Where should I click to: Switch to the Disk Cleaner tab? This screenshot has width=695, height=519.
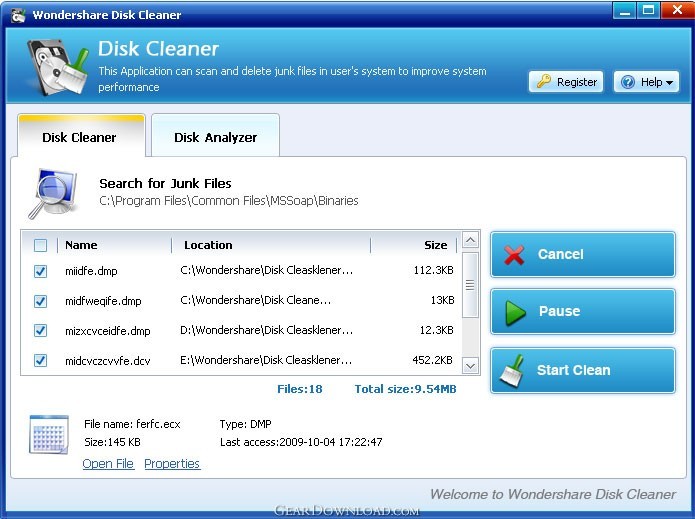[x=81, y=136]
